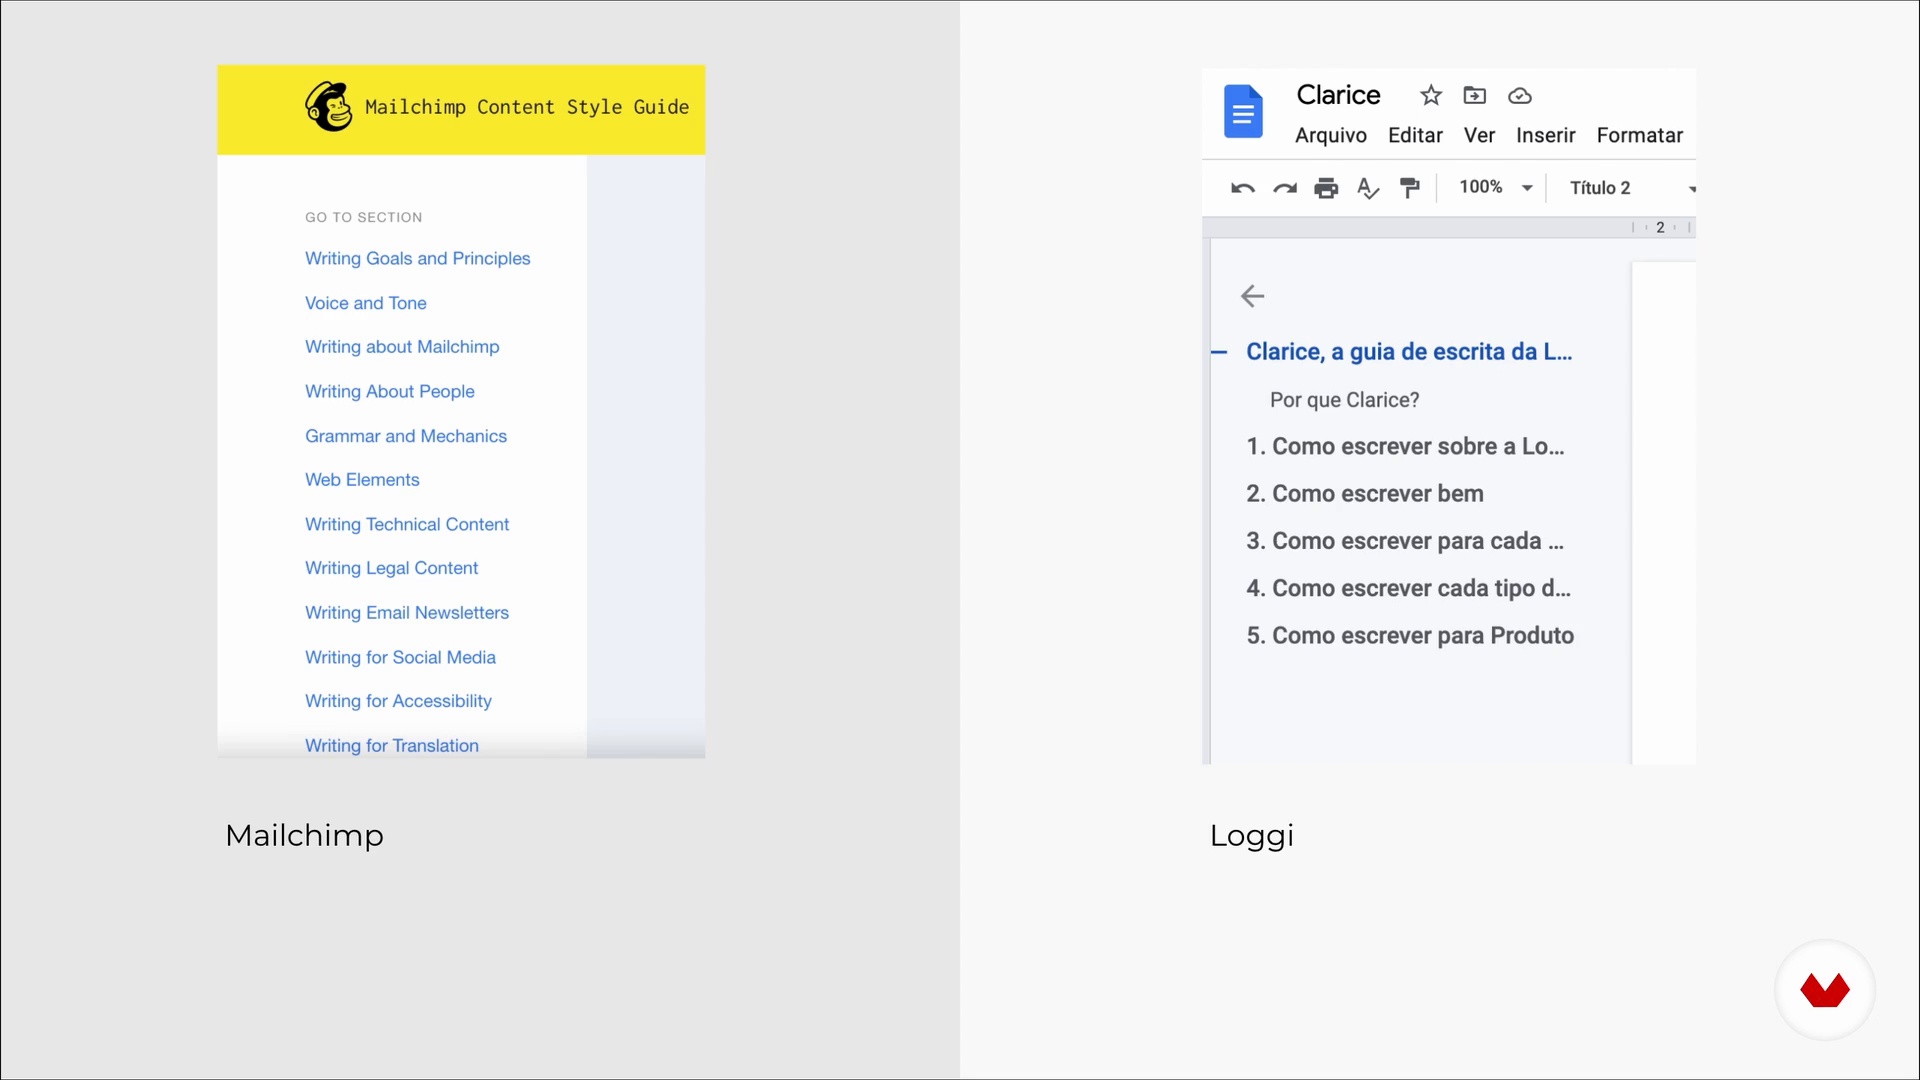Go to Writing for Accessibility
Image resolution: width=1920 pixels, height=1080 pixels.
click(x=398, y=701)
